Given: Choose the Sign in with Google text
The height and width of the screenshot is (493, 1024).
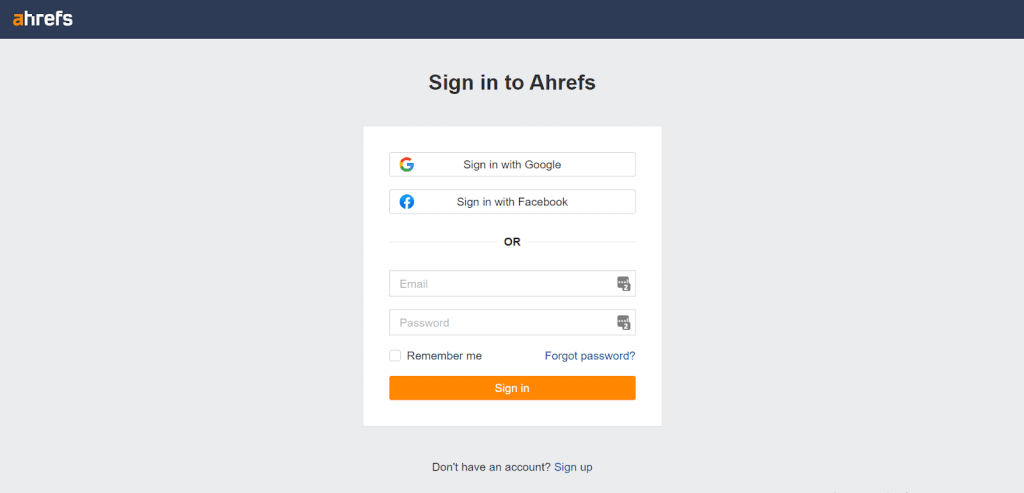Looking at the screenshot, I should (512, 165).
